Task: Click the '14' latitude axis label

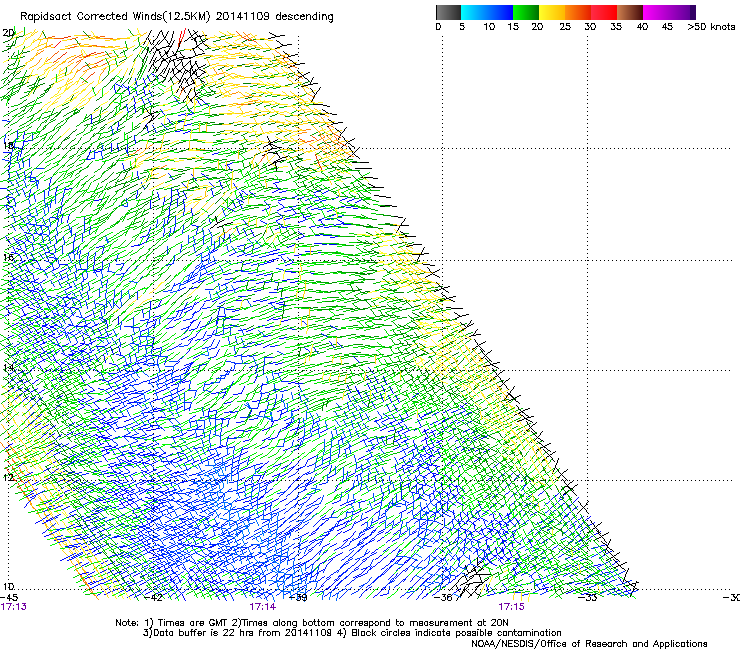Action: [8, 367]
